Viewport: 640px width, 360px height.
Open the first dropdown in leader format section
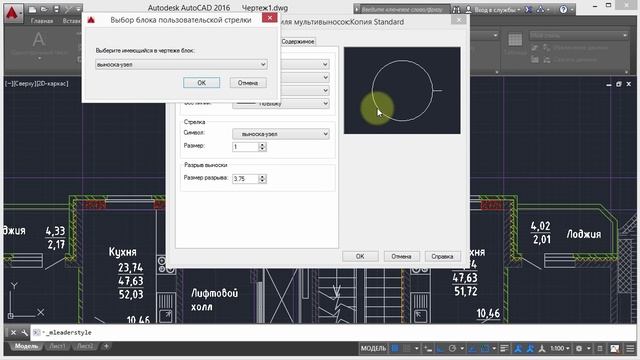pyautogui.click(x=305, y=64)
